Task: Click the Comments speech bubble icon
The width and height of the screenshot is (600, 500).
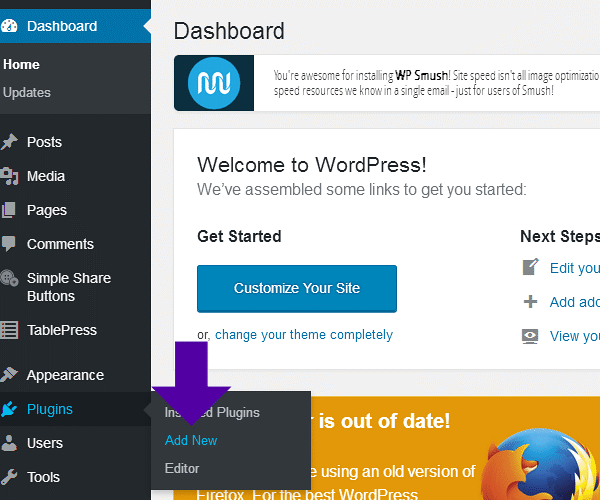Action: (8, 244)
